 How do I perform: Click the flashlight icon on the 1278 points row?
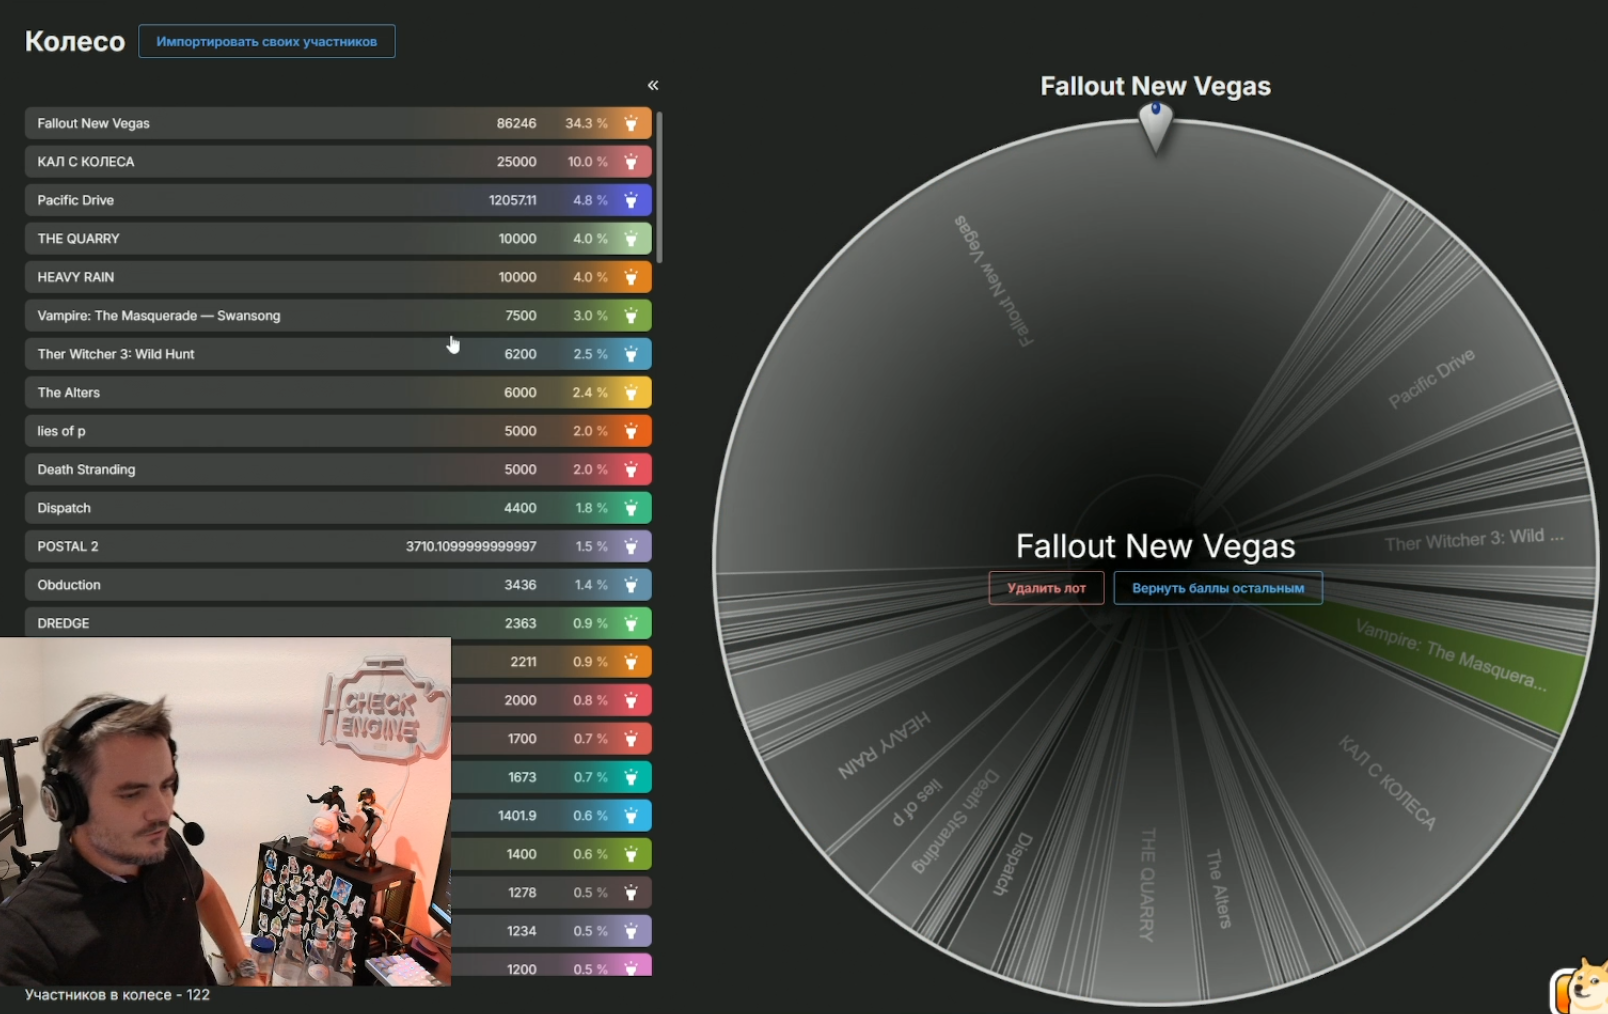click(631, 893)
